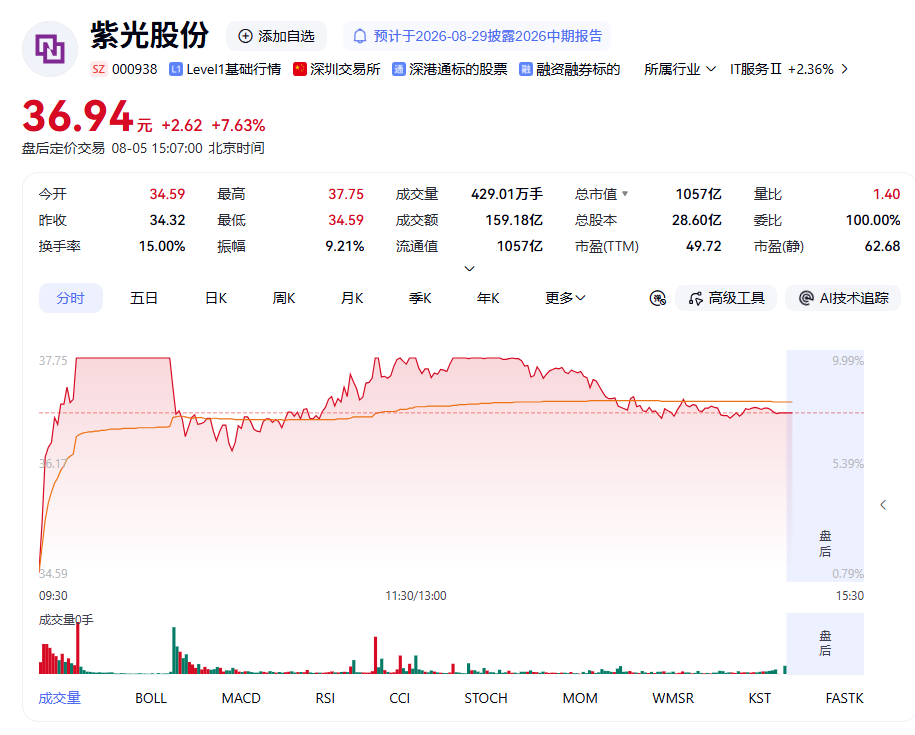915x735 pixels.
Task: Switch to the 季K chart tab
Action: click(x=420, y=298)
